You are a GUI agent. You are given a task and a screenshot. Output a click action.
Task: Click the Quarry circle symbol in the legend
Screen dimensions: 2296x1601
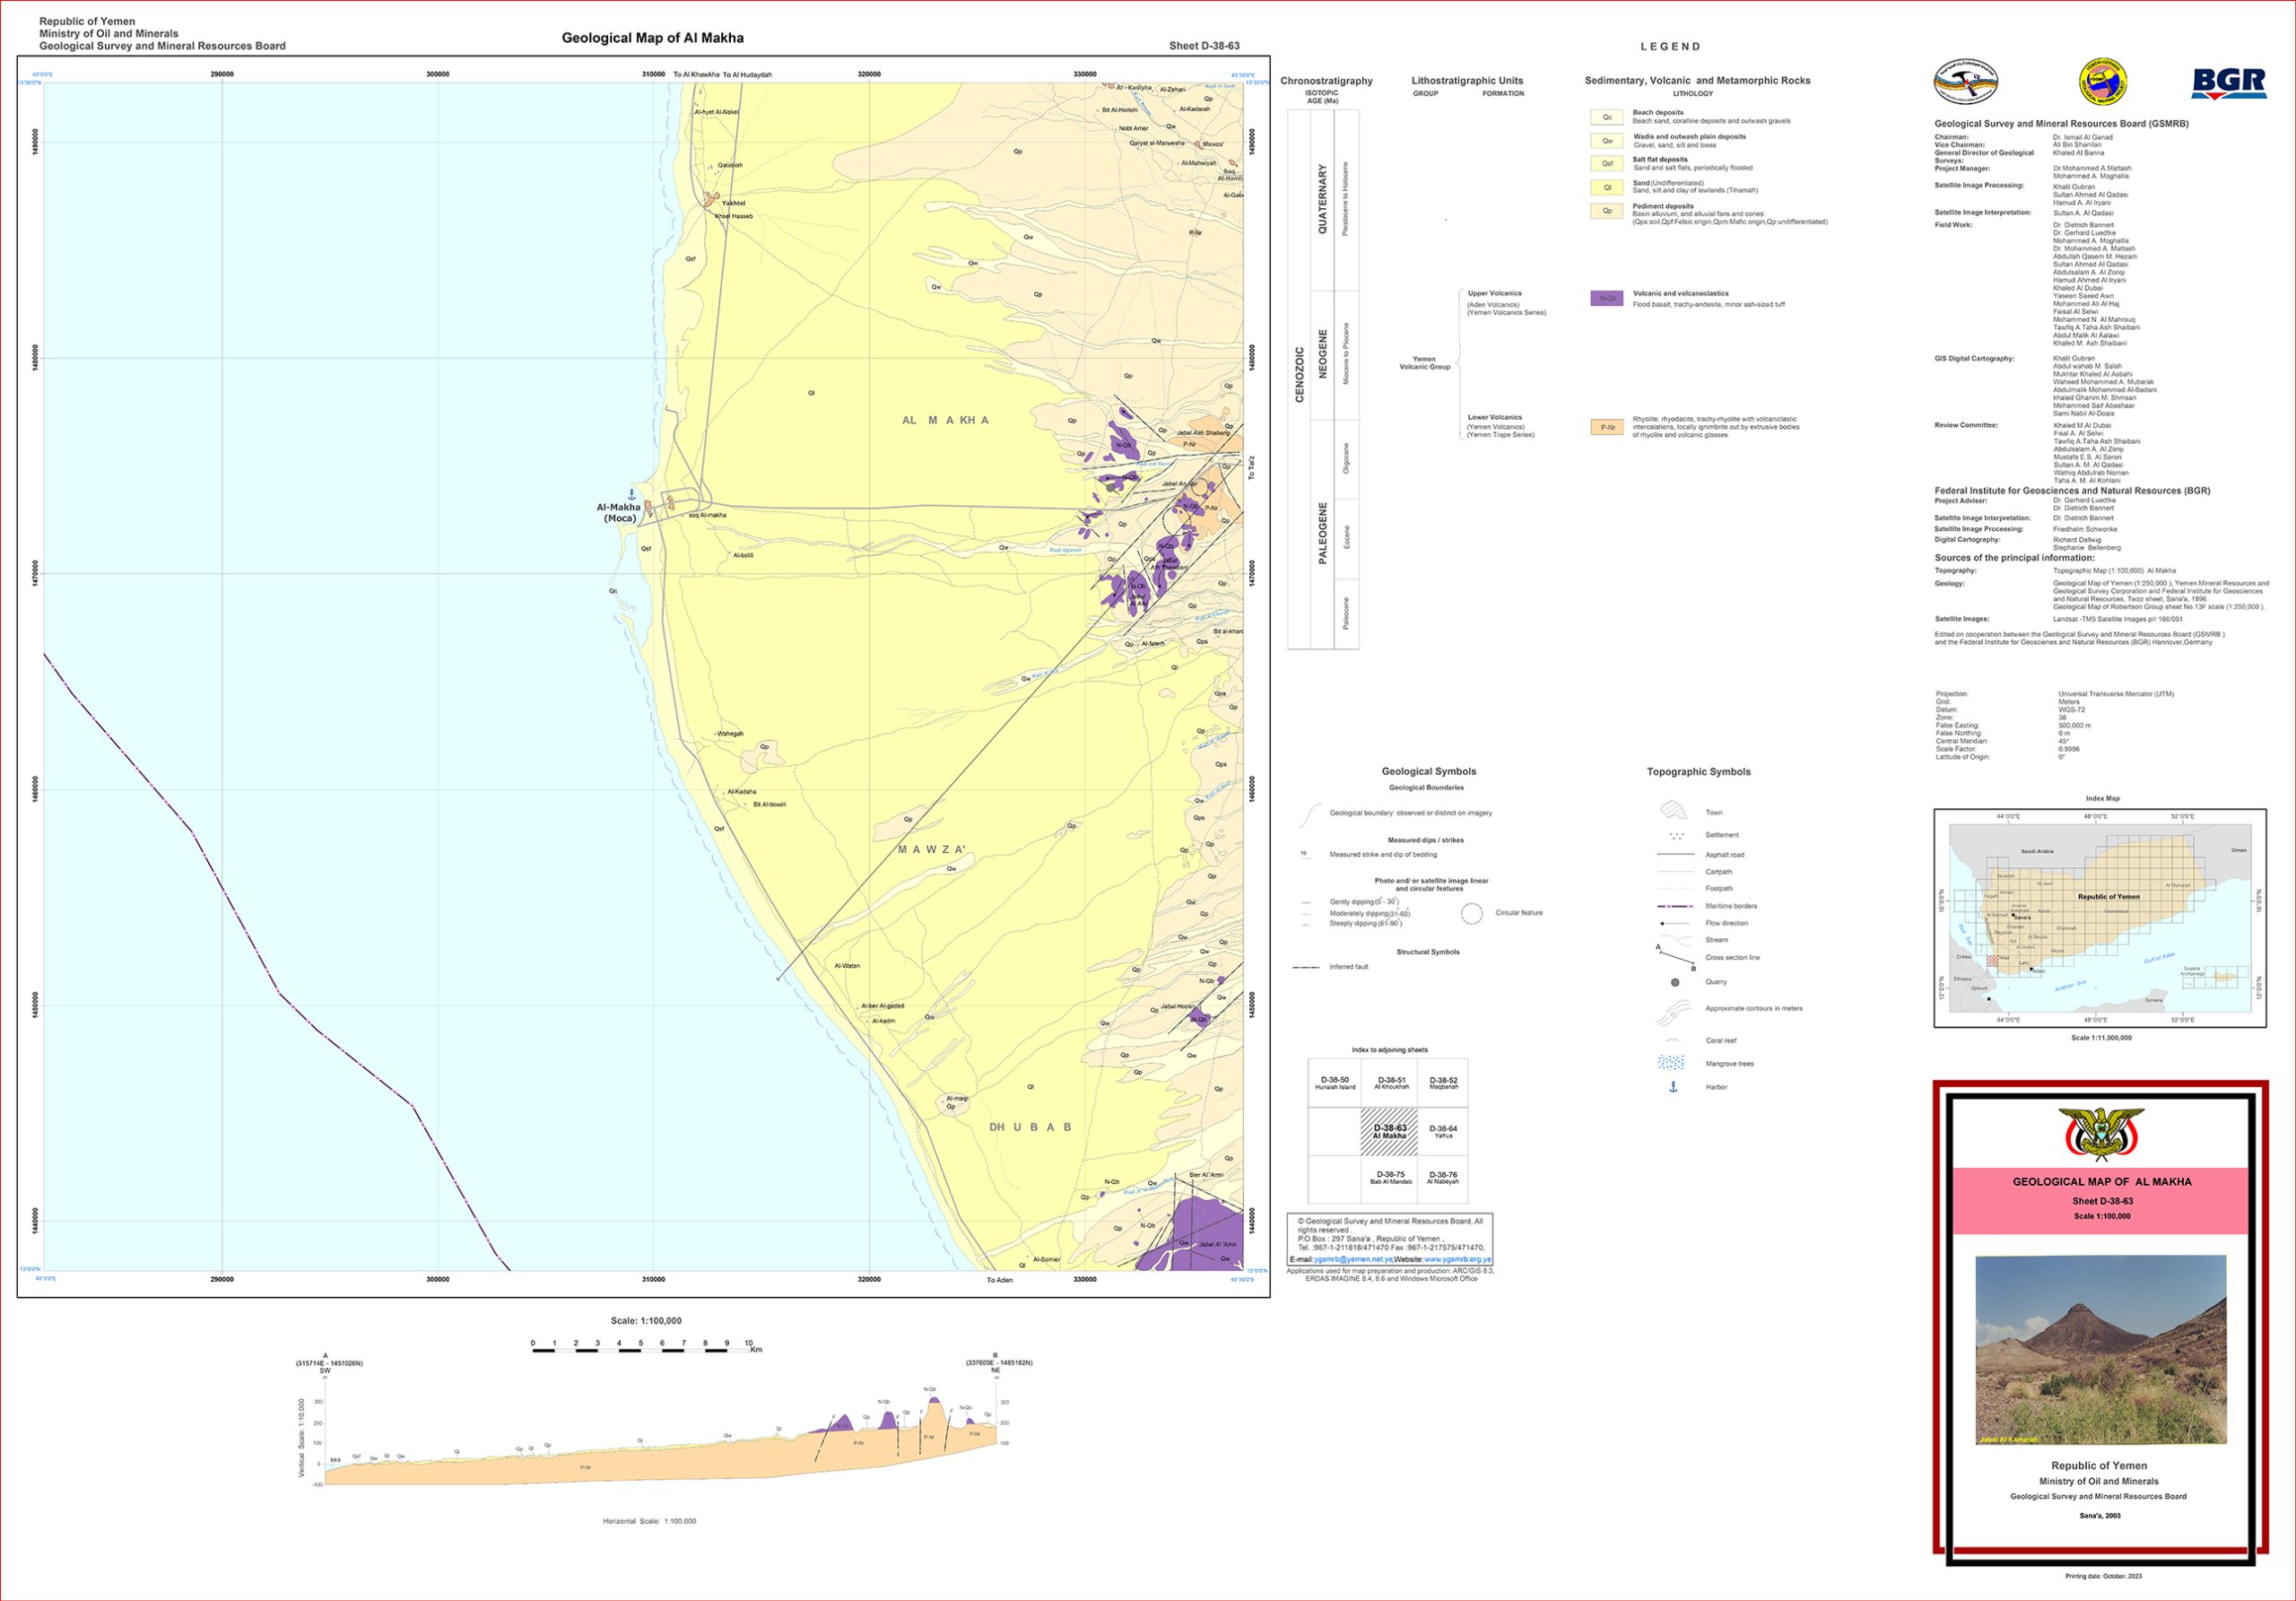click(x=1675, y=982)
